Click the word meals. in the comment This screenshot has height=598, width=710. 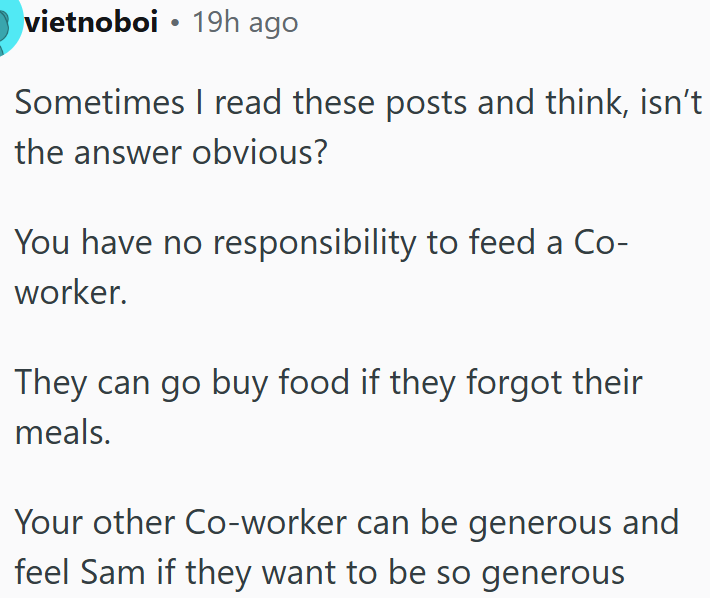coord(63,433)
